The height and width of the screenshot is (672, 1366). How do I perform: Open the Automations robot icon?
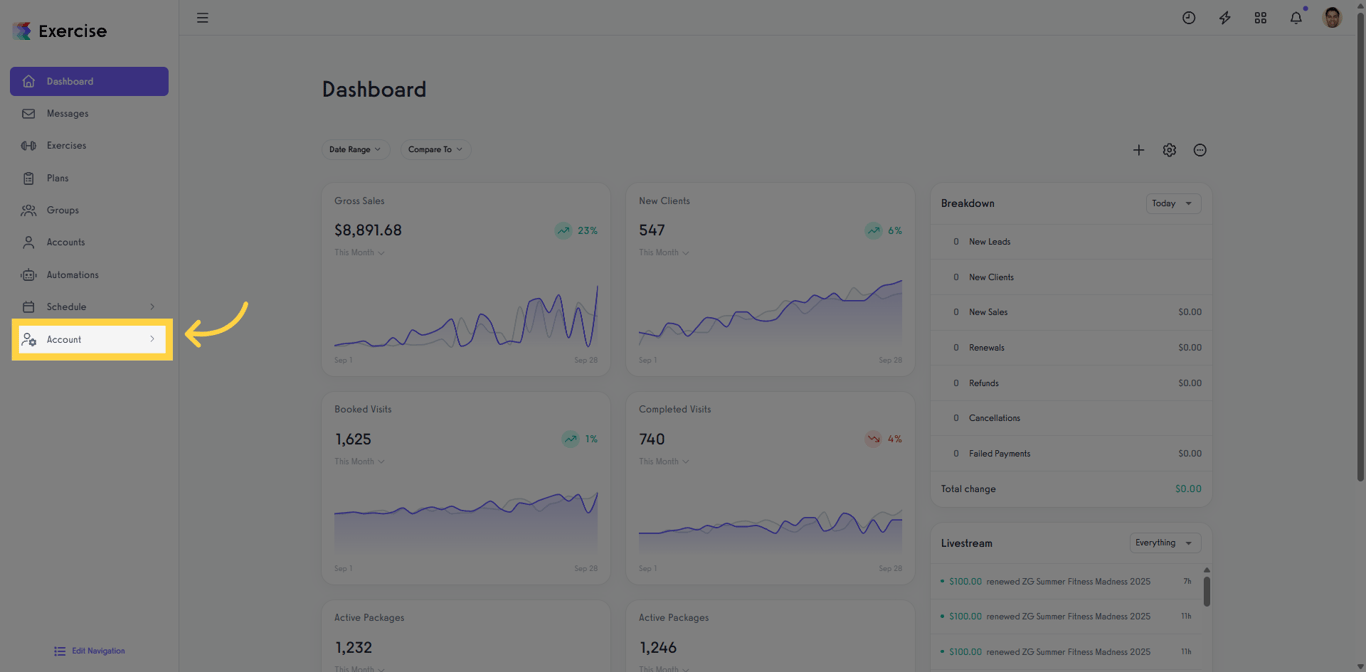tap(27, 274)
